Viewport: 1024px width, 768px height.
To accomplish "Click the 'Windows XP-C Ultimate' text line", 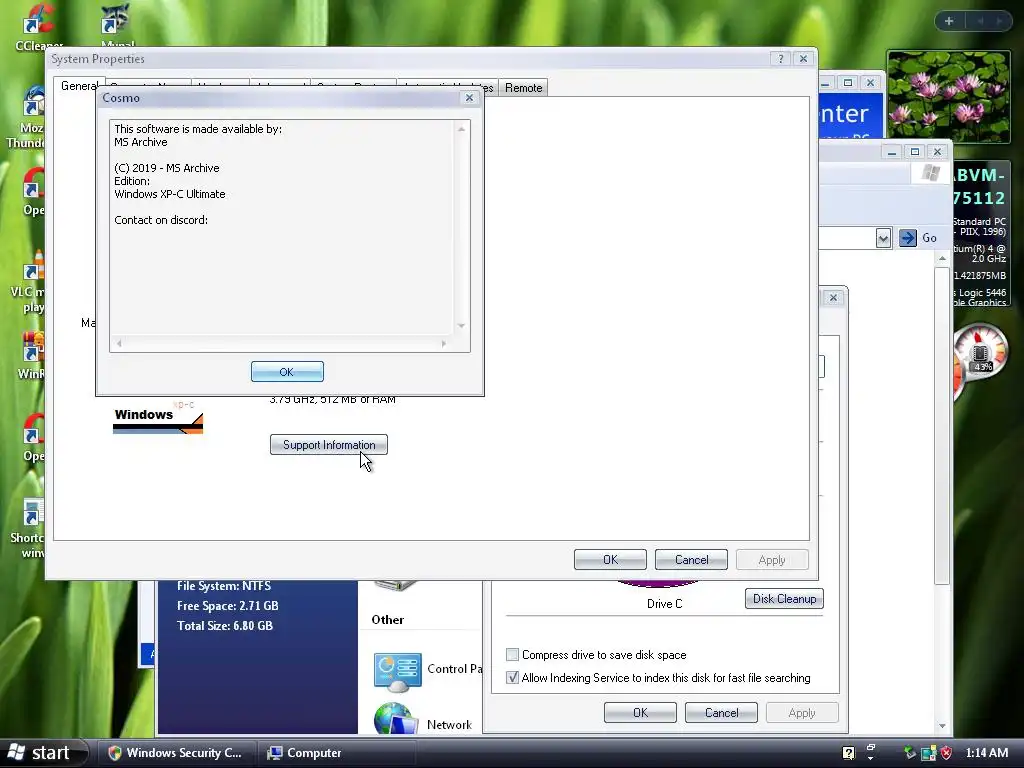I will coord(170,194).
